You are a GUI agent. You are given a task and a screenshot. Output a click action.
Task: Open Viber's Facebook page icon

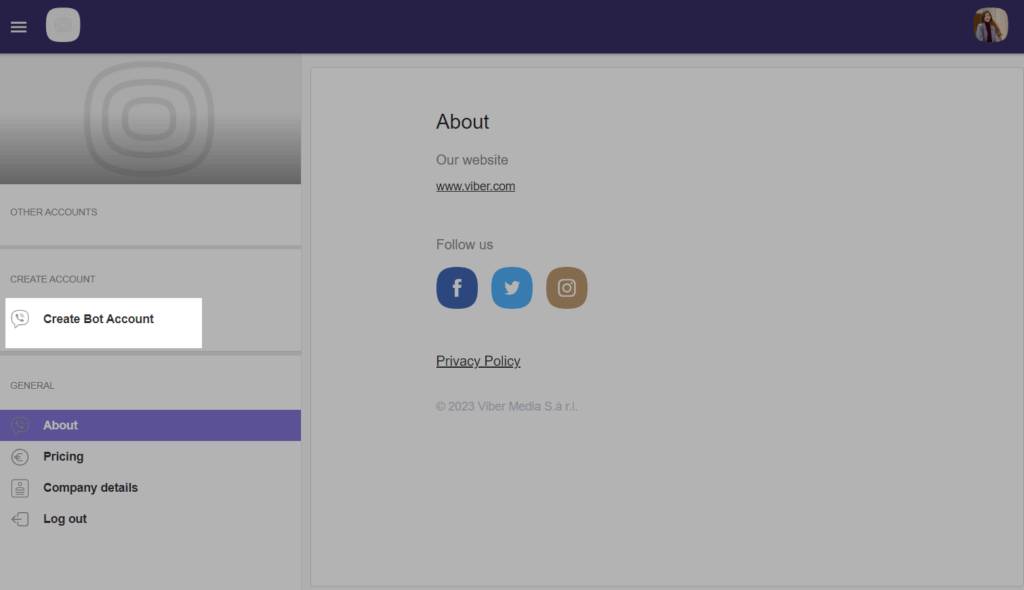coord(457,288)
